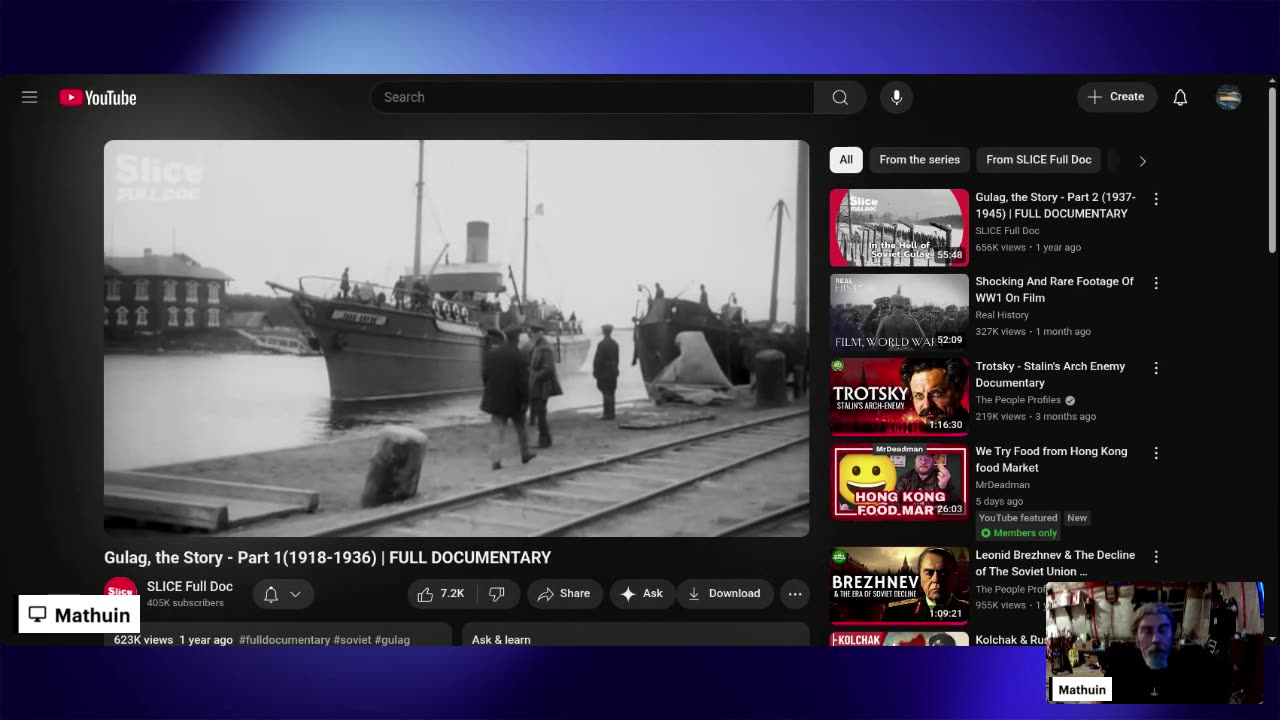1280x720 pixels.
Task: Click the '405K subscribers' text
Action: tap(185, 603)
